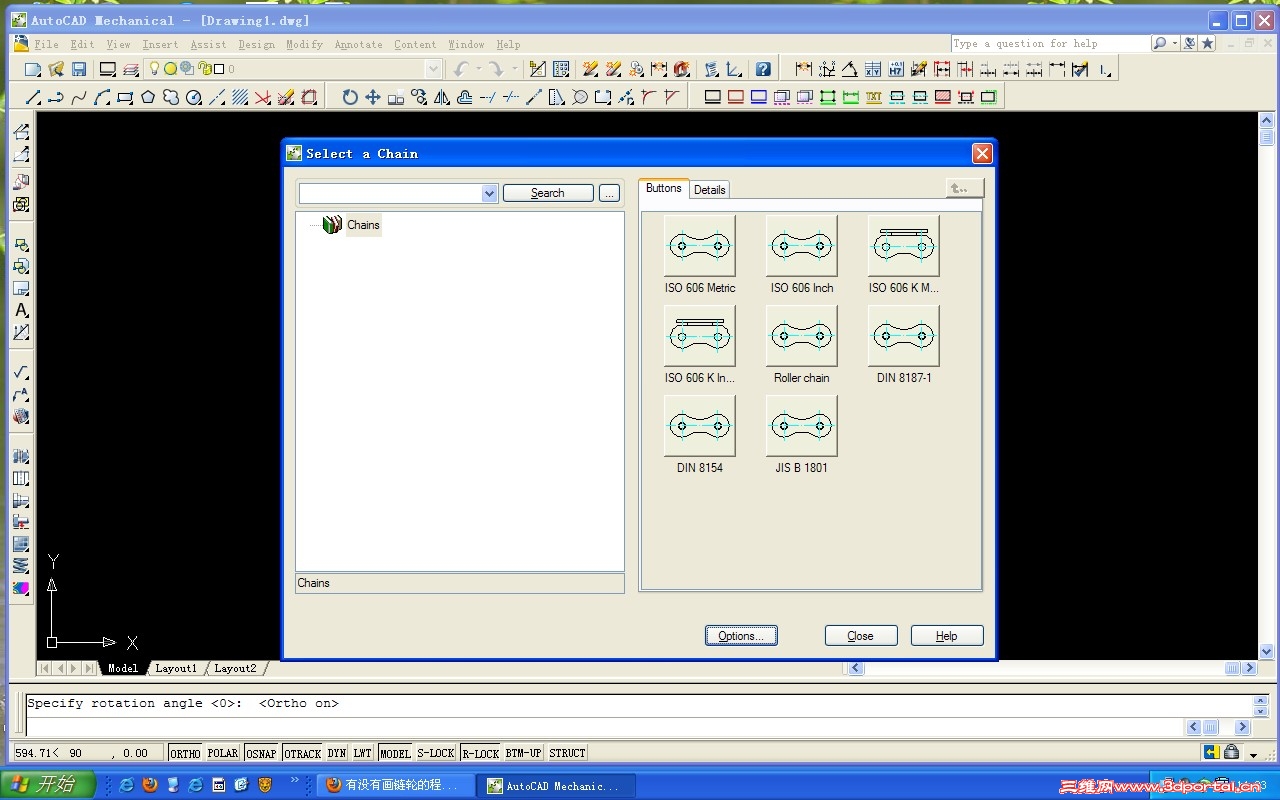Select the Mirror tool
Screen dimensions: 1280x800
tap(442, 97)
